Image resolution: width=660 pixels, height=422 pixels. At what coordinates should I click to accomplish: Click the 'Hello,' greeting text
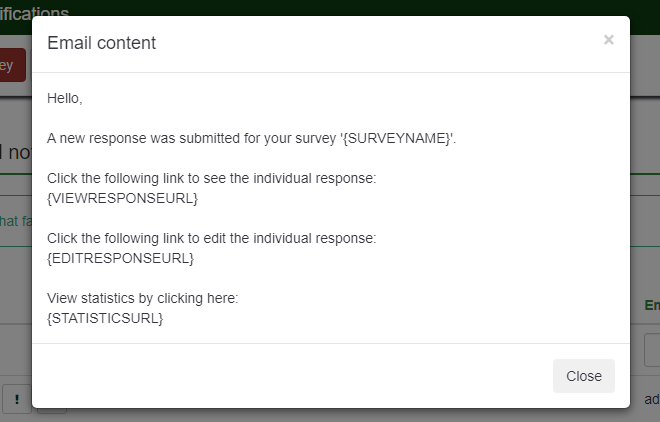[x=65, y=98]
